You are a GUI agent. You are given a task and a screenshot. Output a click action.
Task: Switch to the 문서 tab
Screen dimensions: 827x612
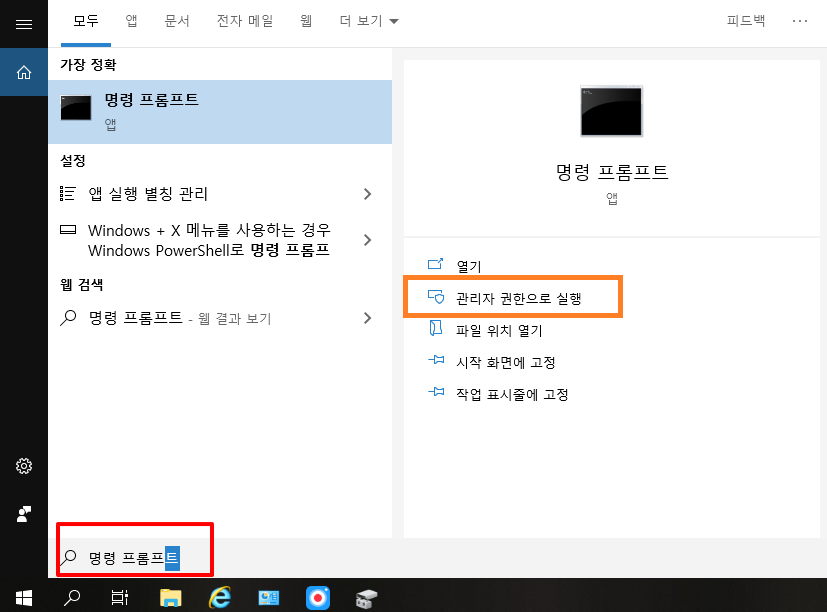(177, 21)
